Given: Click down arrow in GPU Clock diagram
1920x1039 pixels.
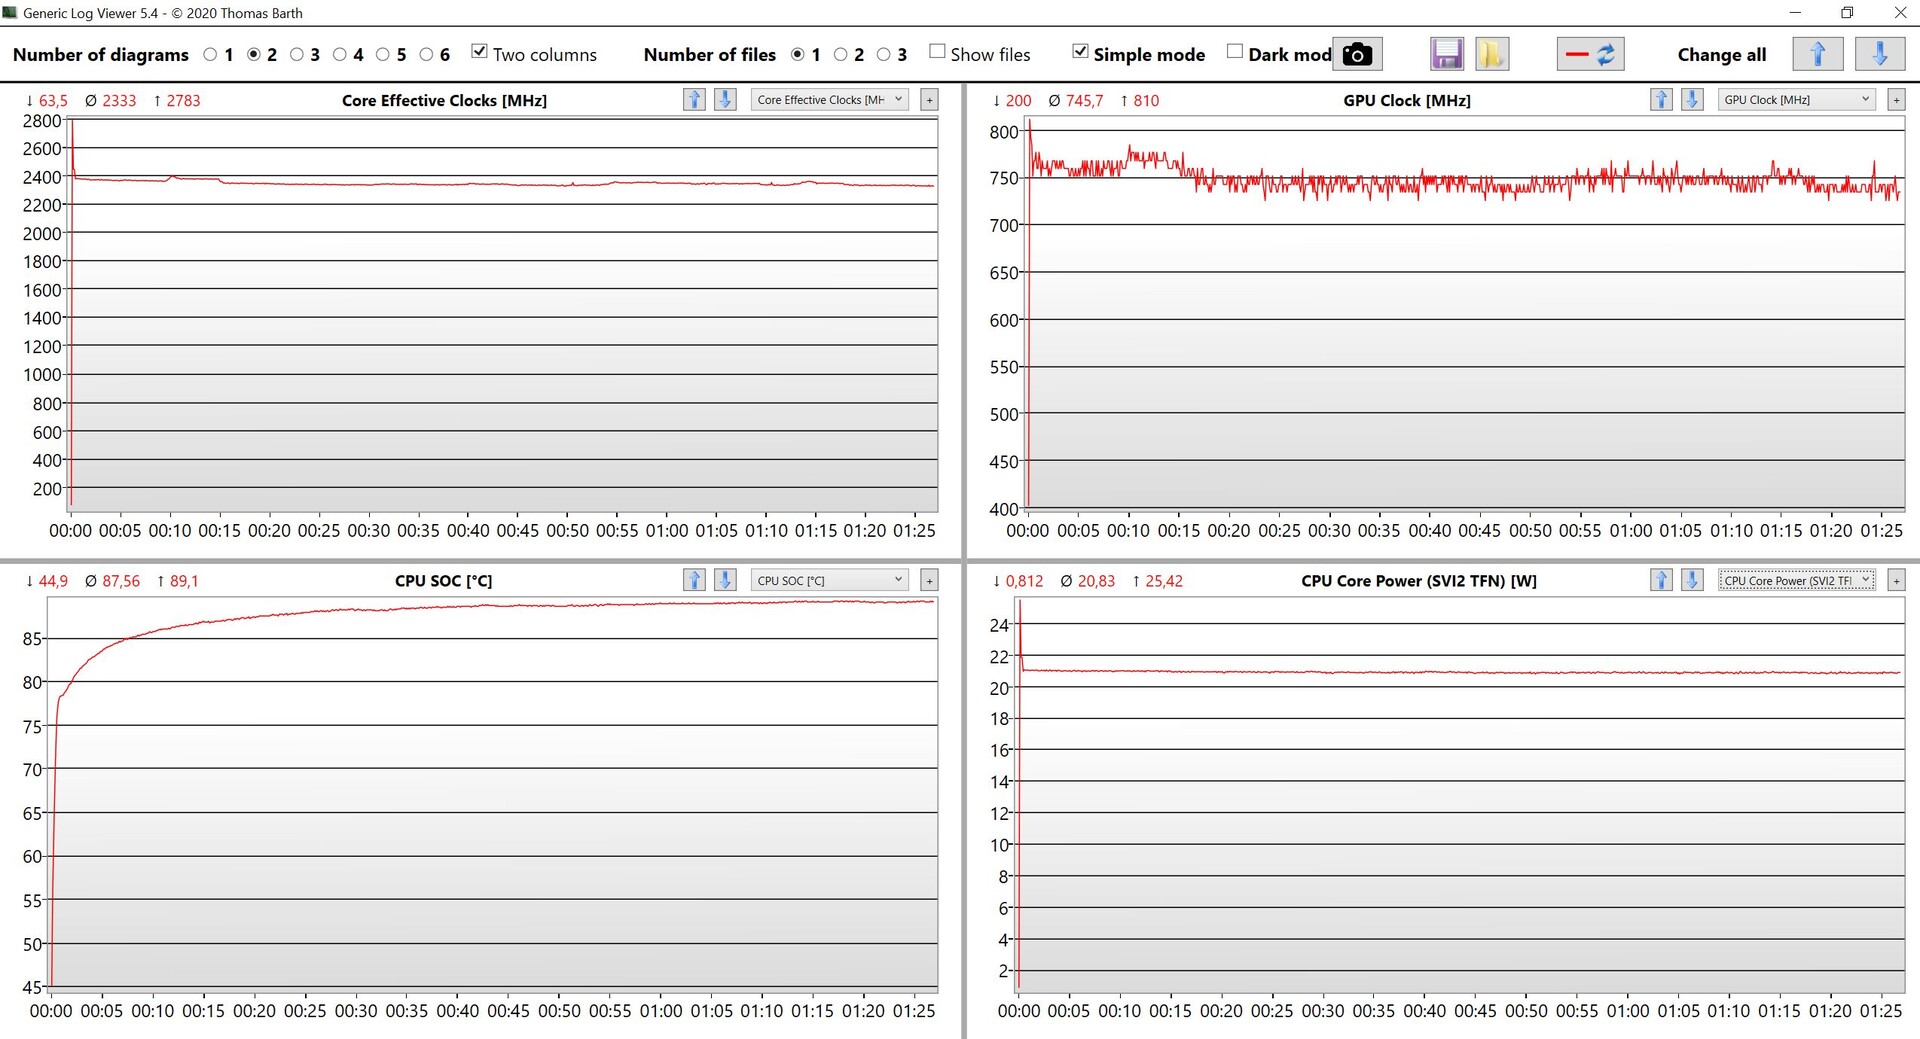Looking at the screenshot, I should point(1692,99).
